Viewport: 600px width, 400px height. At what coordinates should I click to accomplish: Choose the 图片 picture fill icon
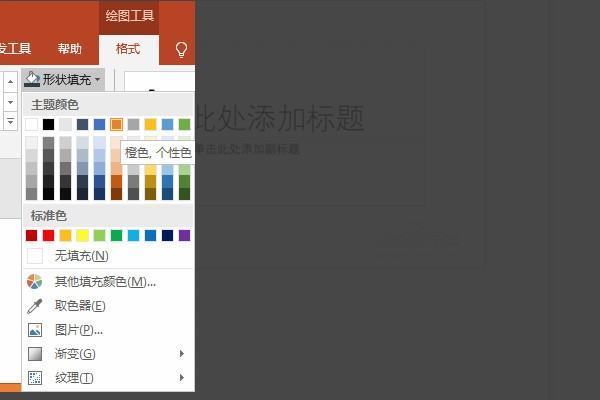(35, 330)
